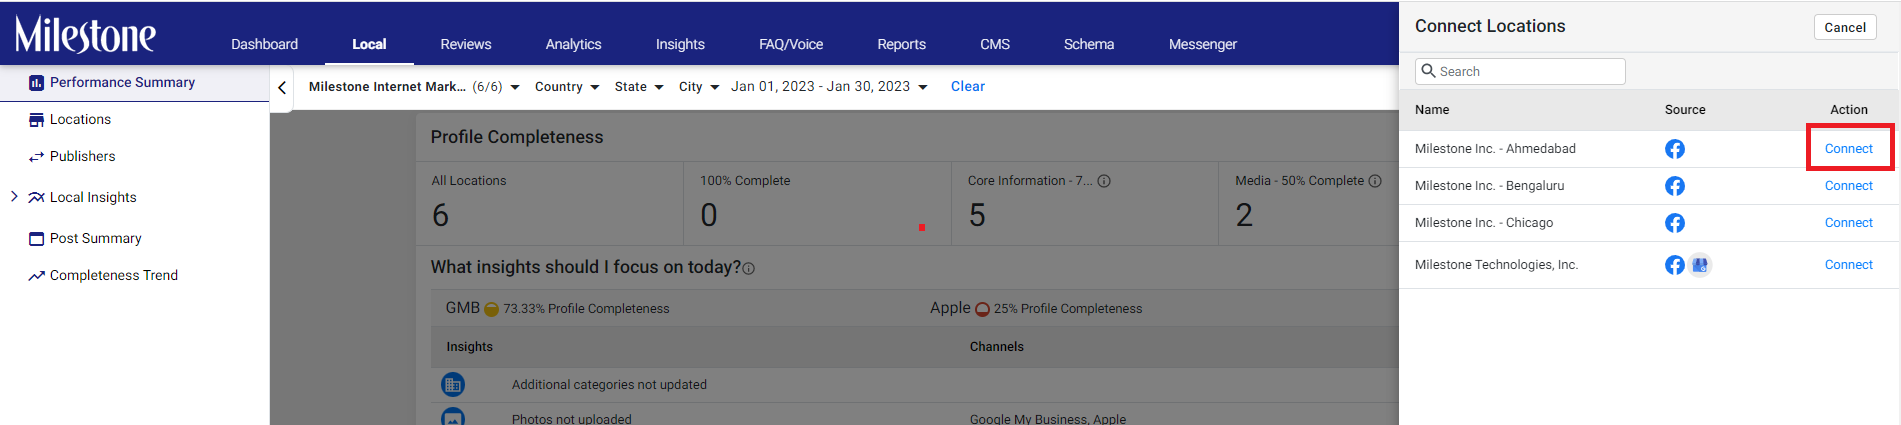1901x425 pixels.
Task: Open the City filter dropdown
Action: tap(699, 87)
